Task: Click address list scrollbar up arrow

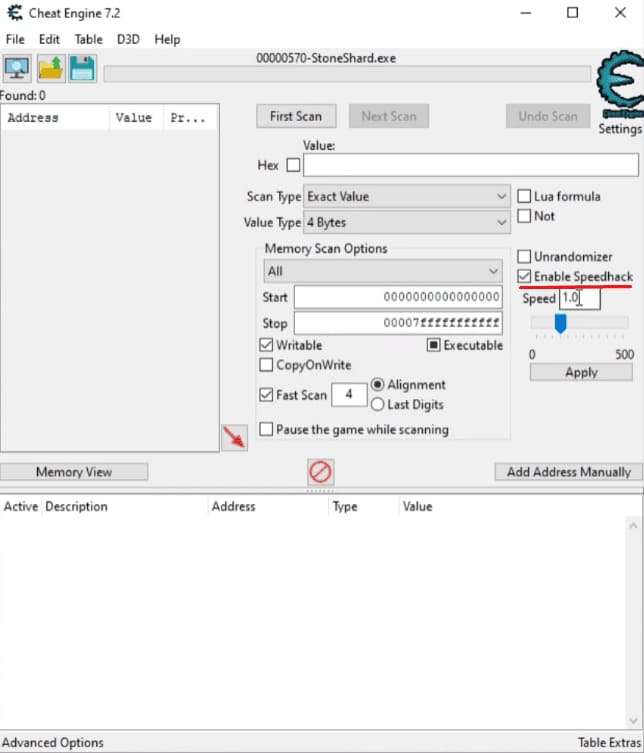Action: pos(633,526)
